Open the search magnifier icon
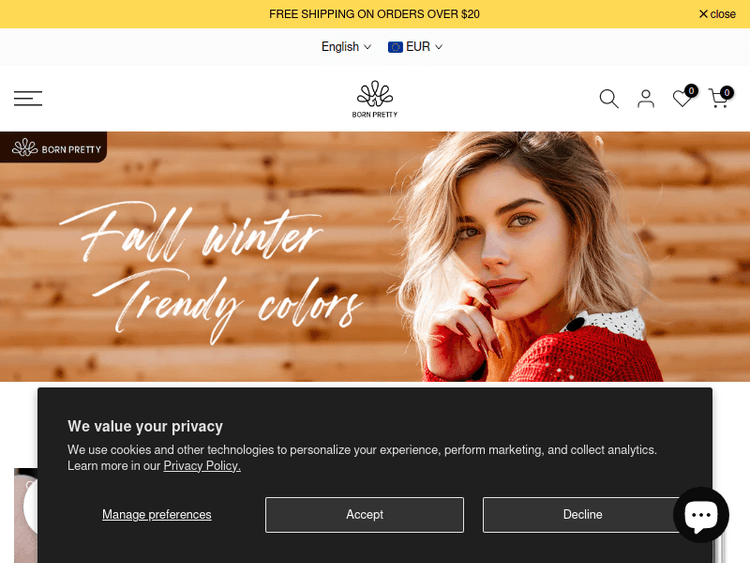This screenshot has height=563, width=750. 609,99
